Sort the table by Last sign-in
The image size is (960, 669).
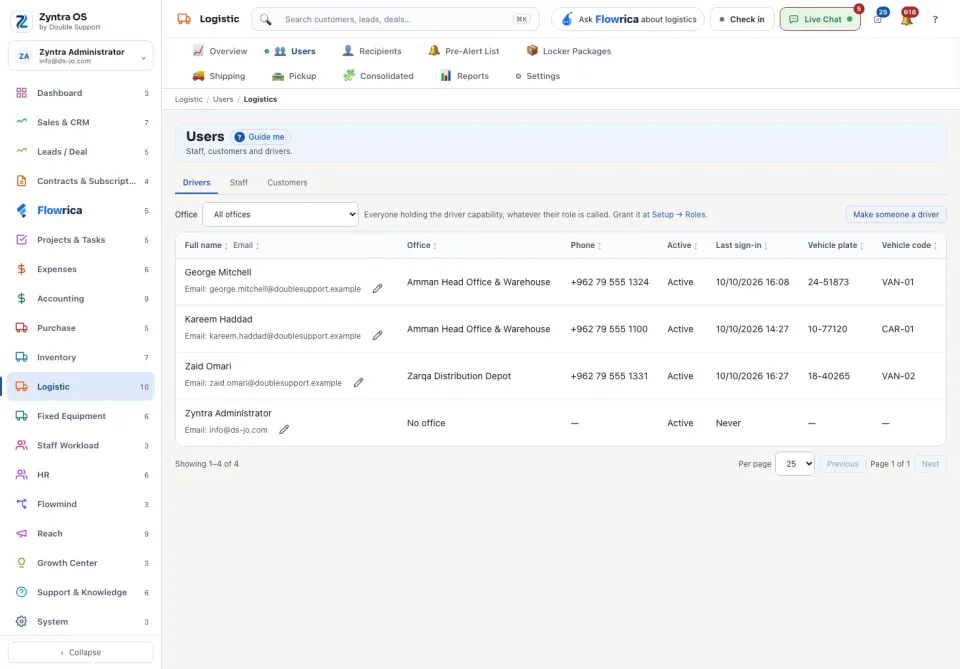tap(741, 245)
